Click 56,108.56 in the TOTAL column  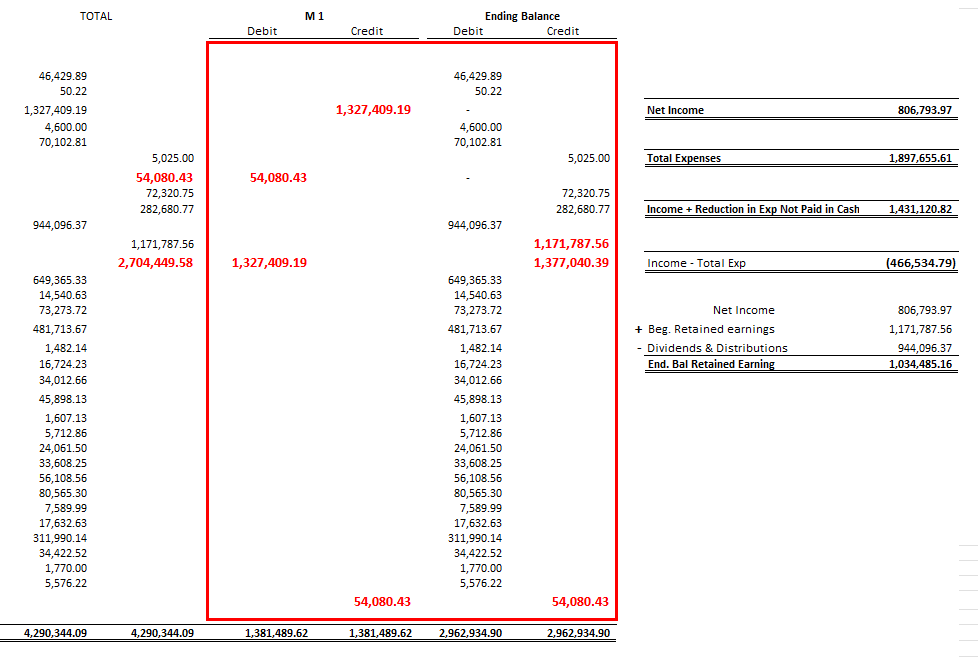(x=63, y=478)
